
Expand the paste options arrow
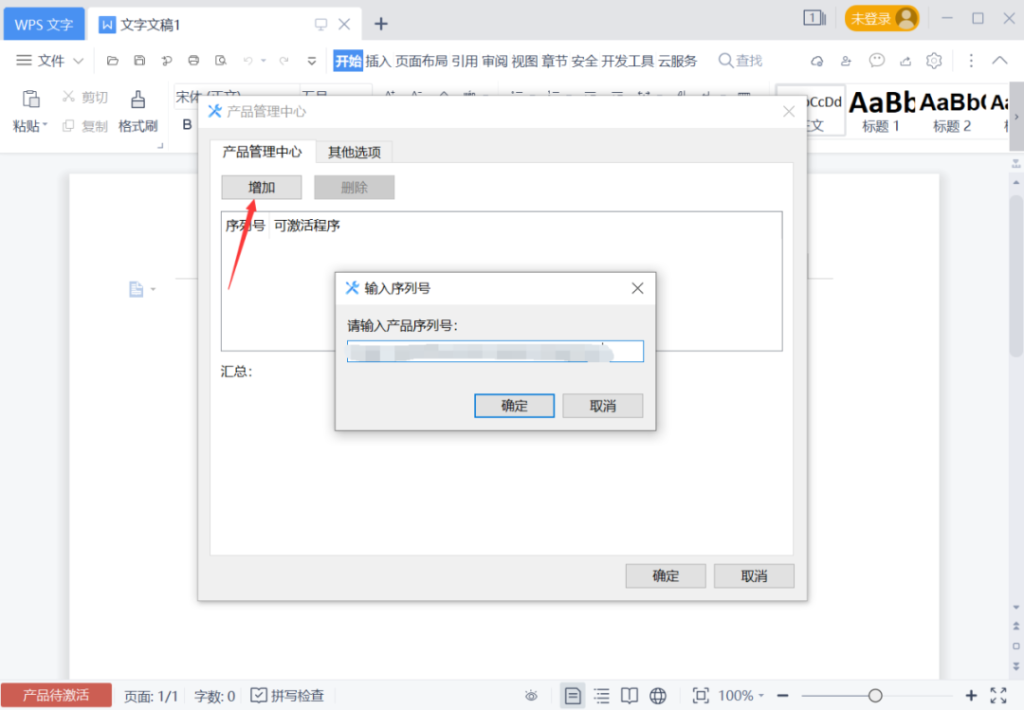point(45,124)
